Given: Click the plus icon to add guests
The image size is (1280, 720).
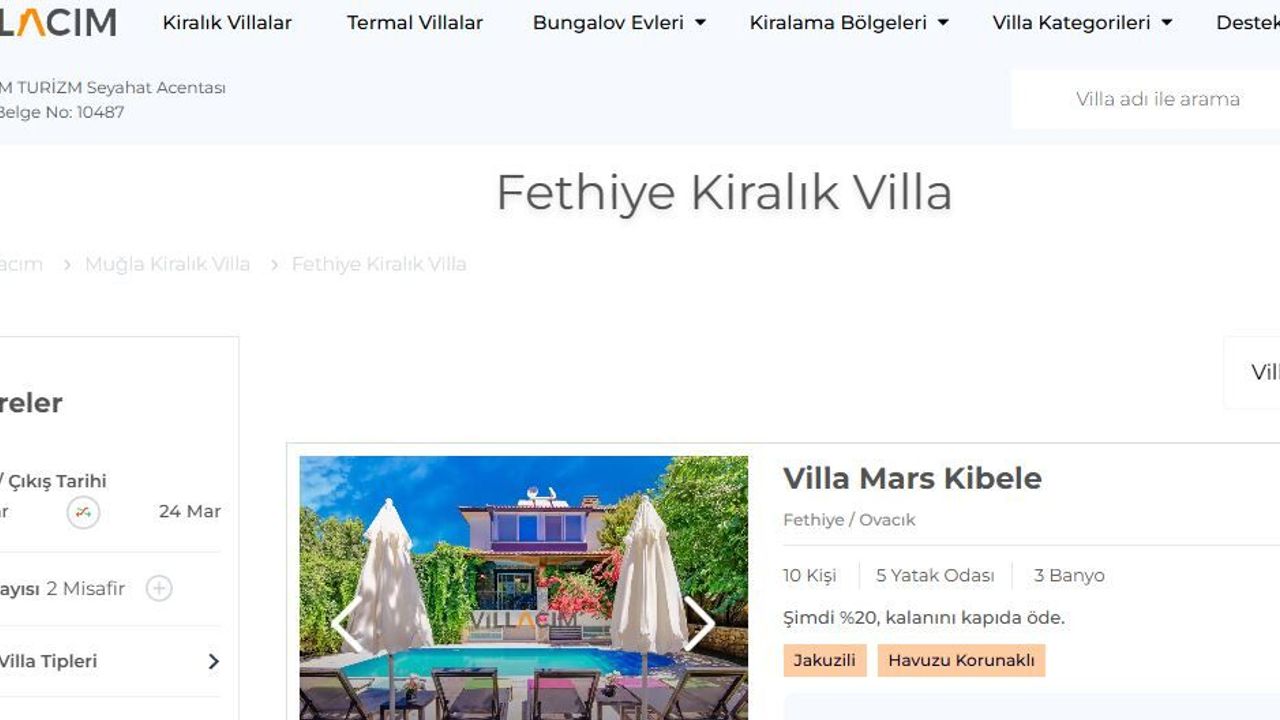Looking at the screenshot, I should [159, 588].
